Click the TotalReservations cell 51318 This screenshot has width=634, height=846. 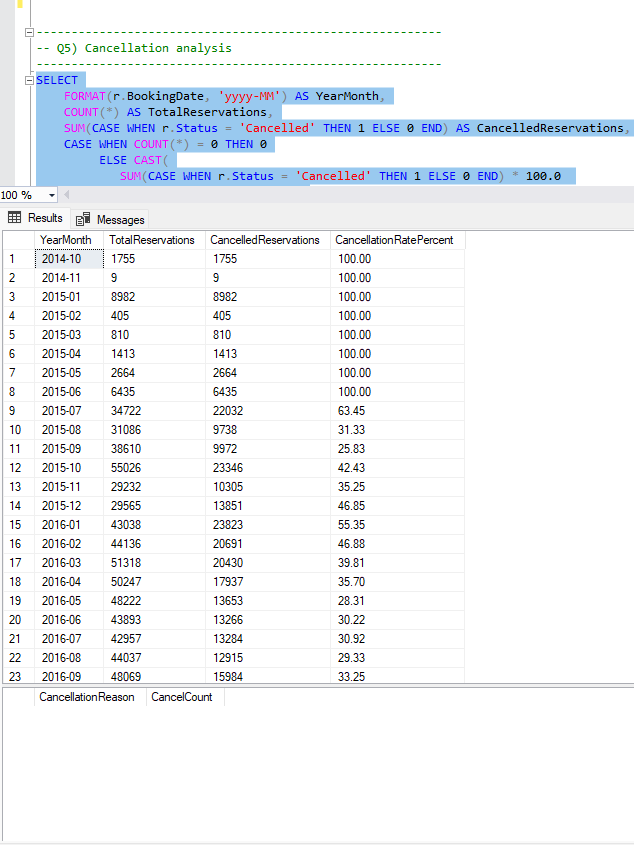pyautogui.click(x=154, y=563)
